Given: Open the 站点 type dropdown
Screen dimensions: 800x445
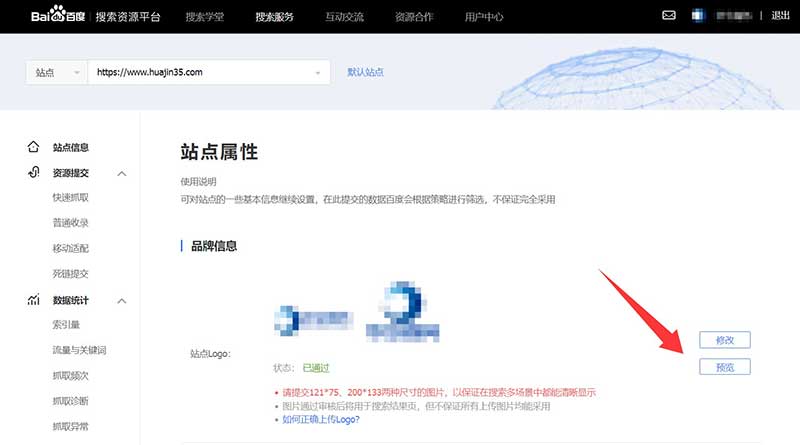Looking at the screenshot, I should pos(55,73).
